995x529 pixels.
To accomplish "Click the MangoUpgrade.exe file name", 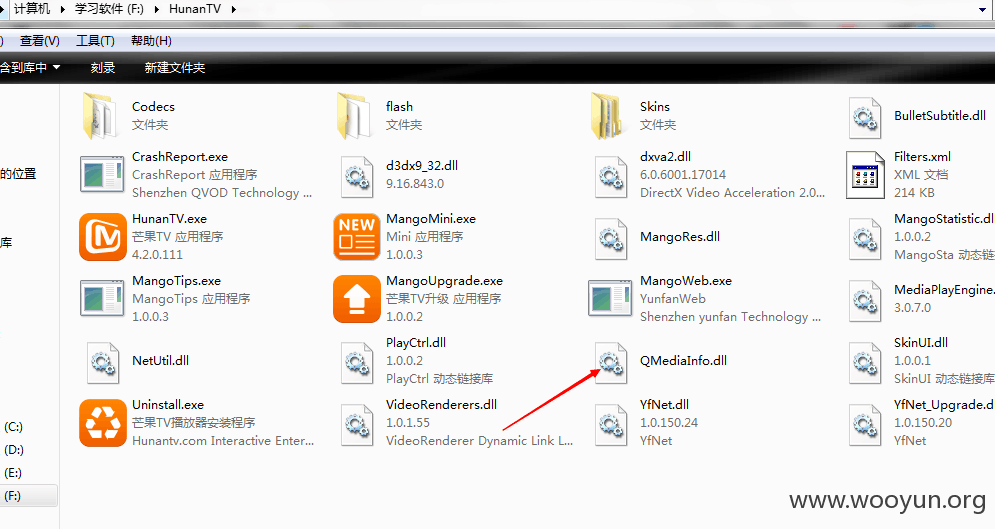I will (x=444, y=281).
